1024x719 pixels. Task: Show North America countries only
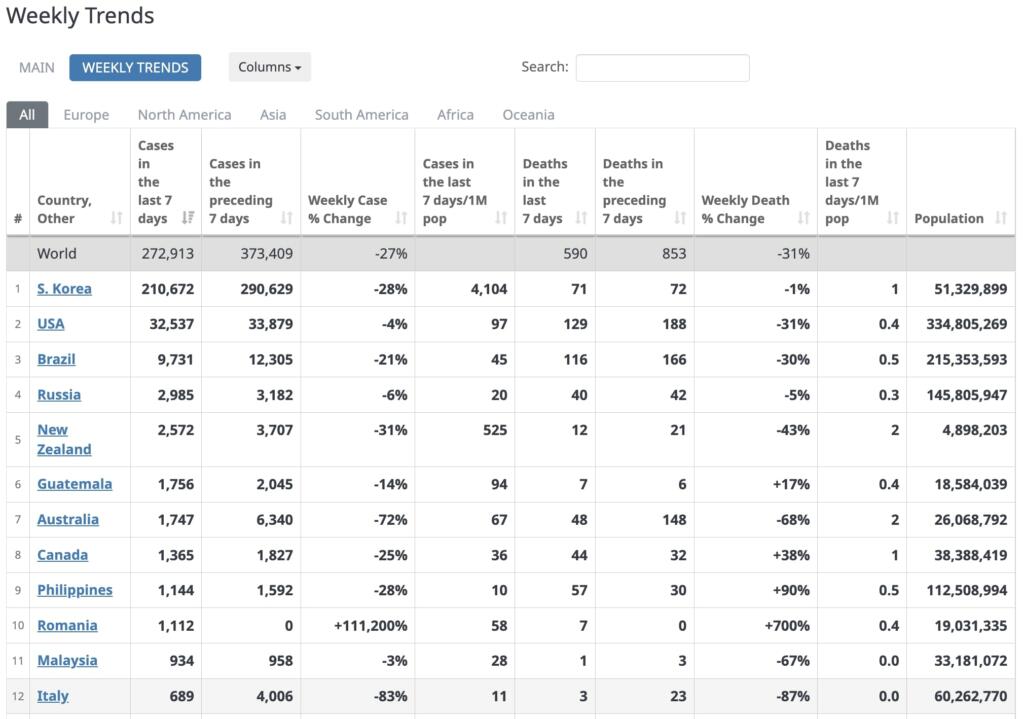pyautogui.click(x=184, y=114)
